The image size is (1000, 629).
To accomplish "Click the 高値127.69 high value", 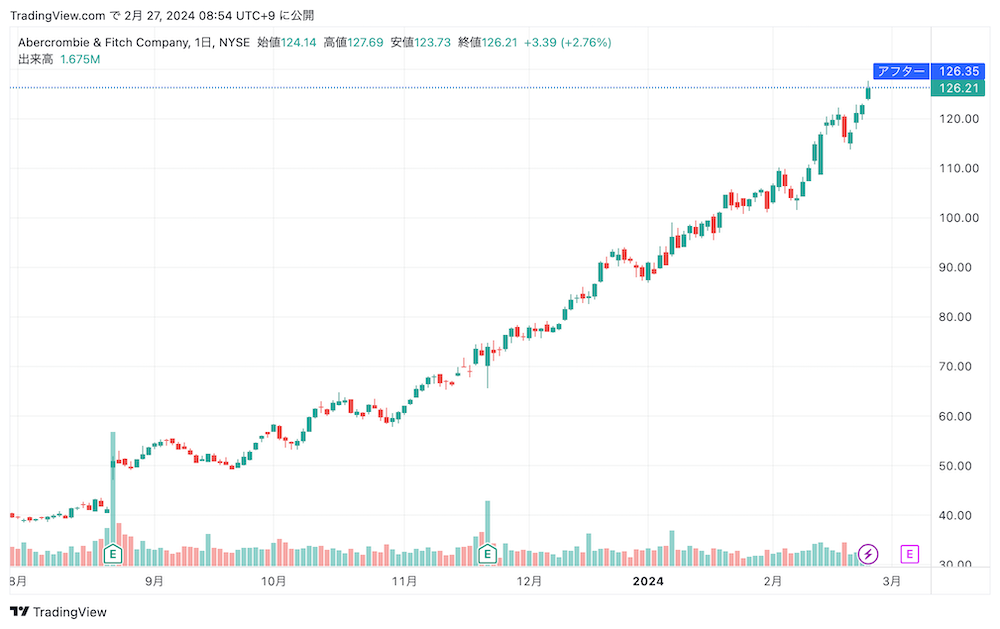I will tap(353, 43).
